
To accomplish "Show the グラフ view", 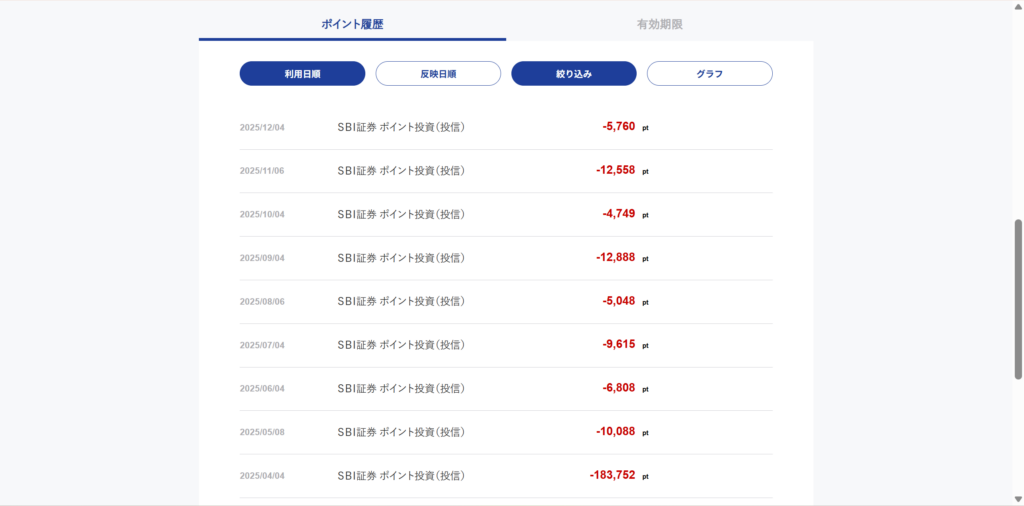I will (709, 74).
